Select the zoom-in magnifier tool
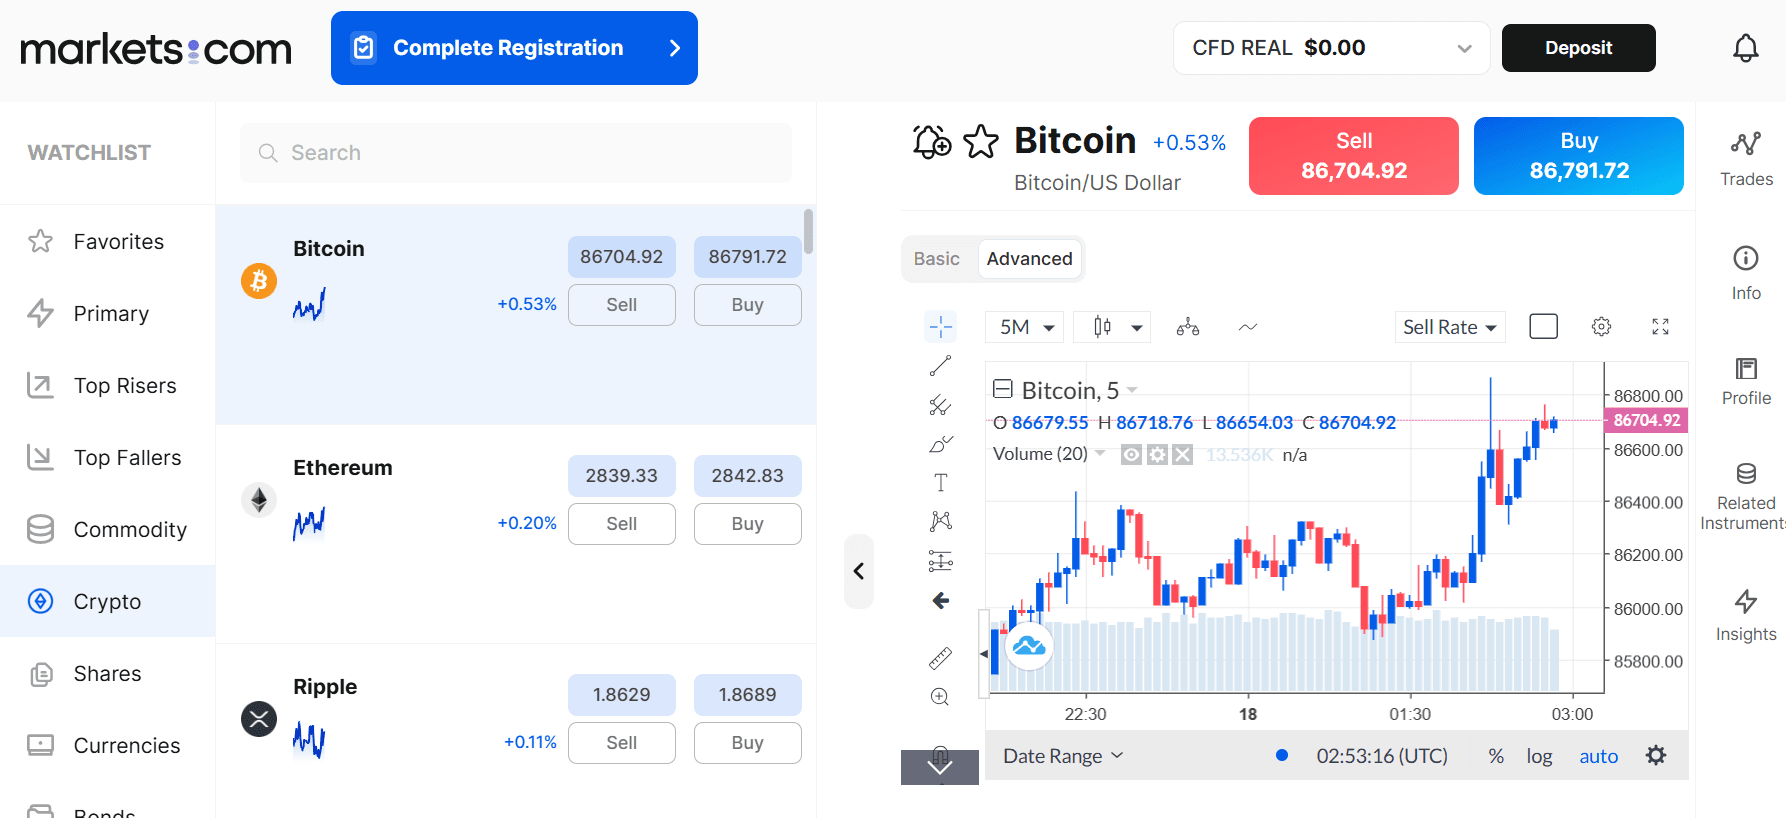1786x818 pixels. 940,696
